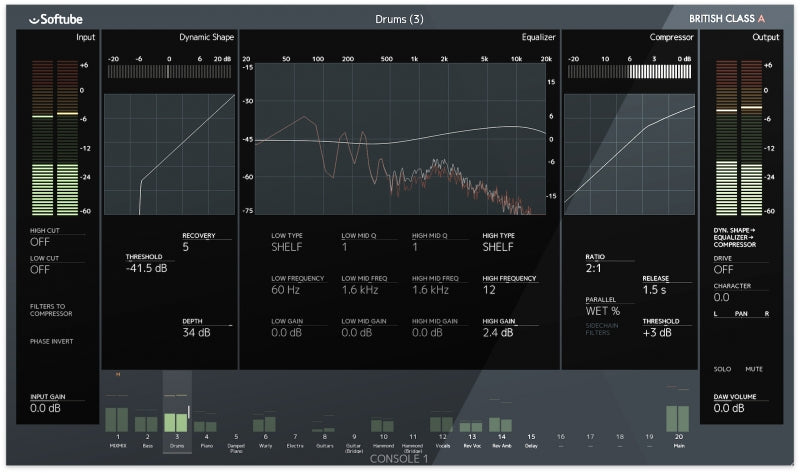Select channel 1 MIXMIX meter

(117, 419)
